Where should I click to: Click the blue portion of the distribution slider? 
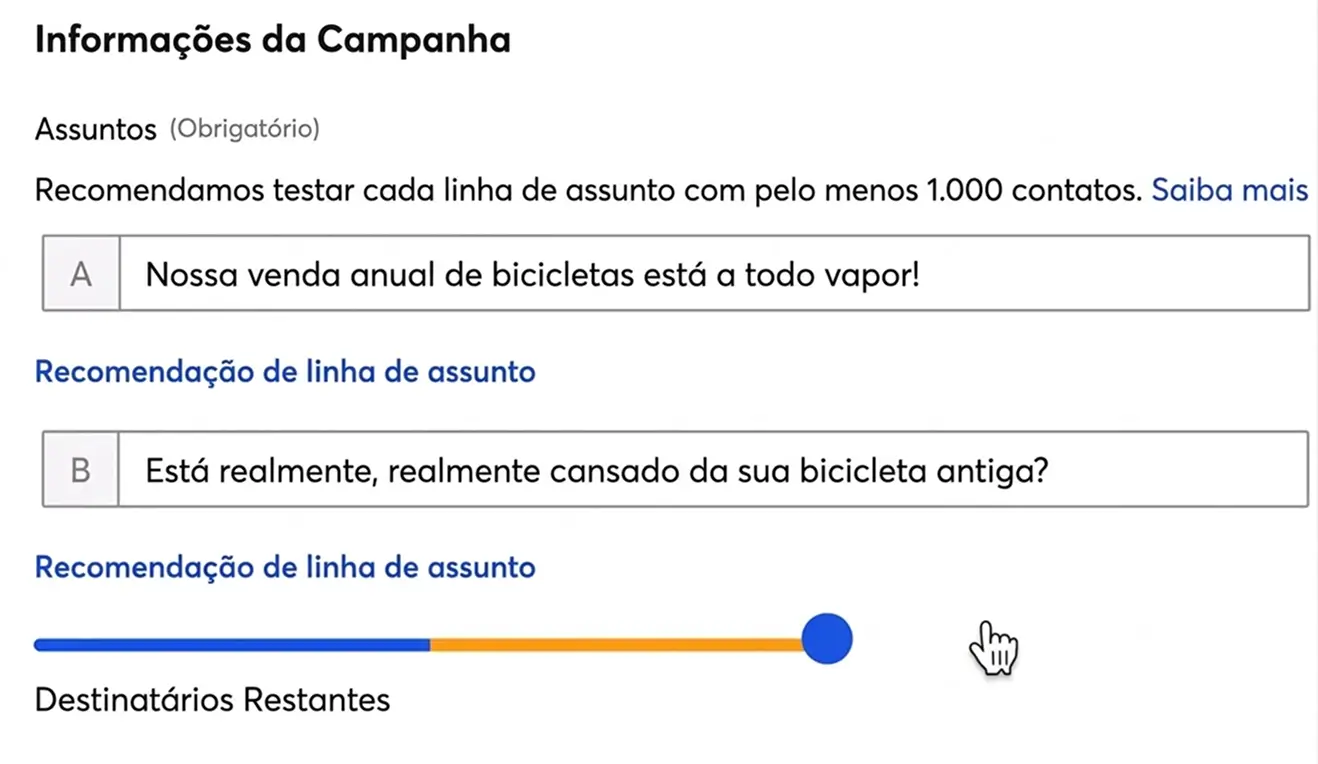(x=230, y=644)
